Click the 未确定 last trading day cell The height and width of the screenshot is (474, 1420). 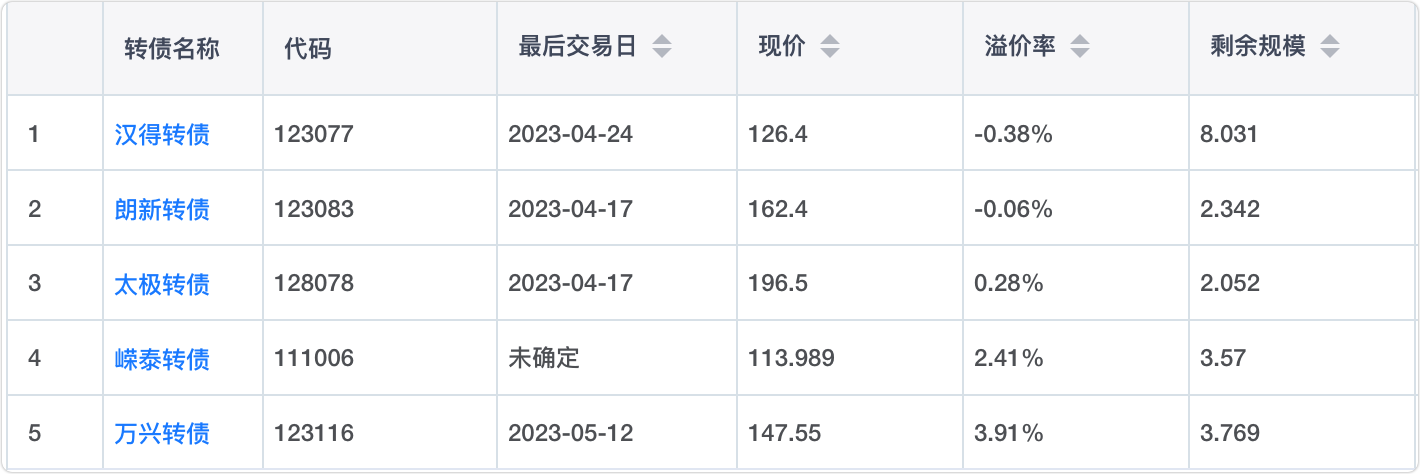tap(544, 358)
